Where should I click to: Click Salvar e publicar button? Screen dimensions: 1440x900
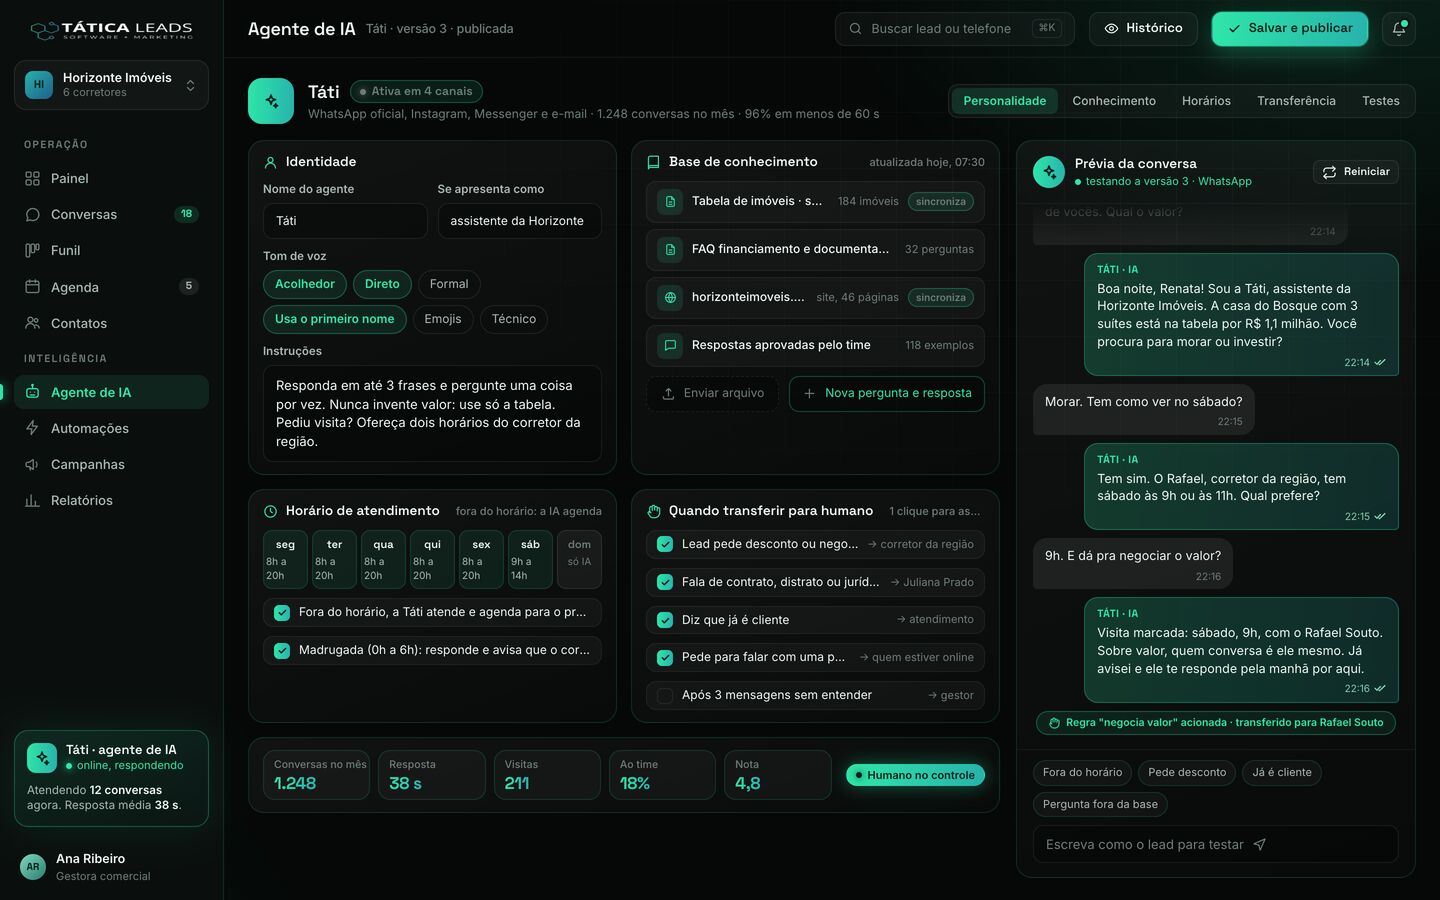pos(1290,29)
